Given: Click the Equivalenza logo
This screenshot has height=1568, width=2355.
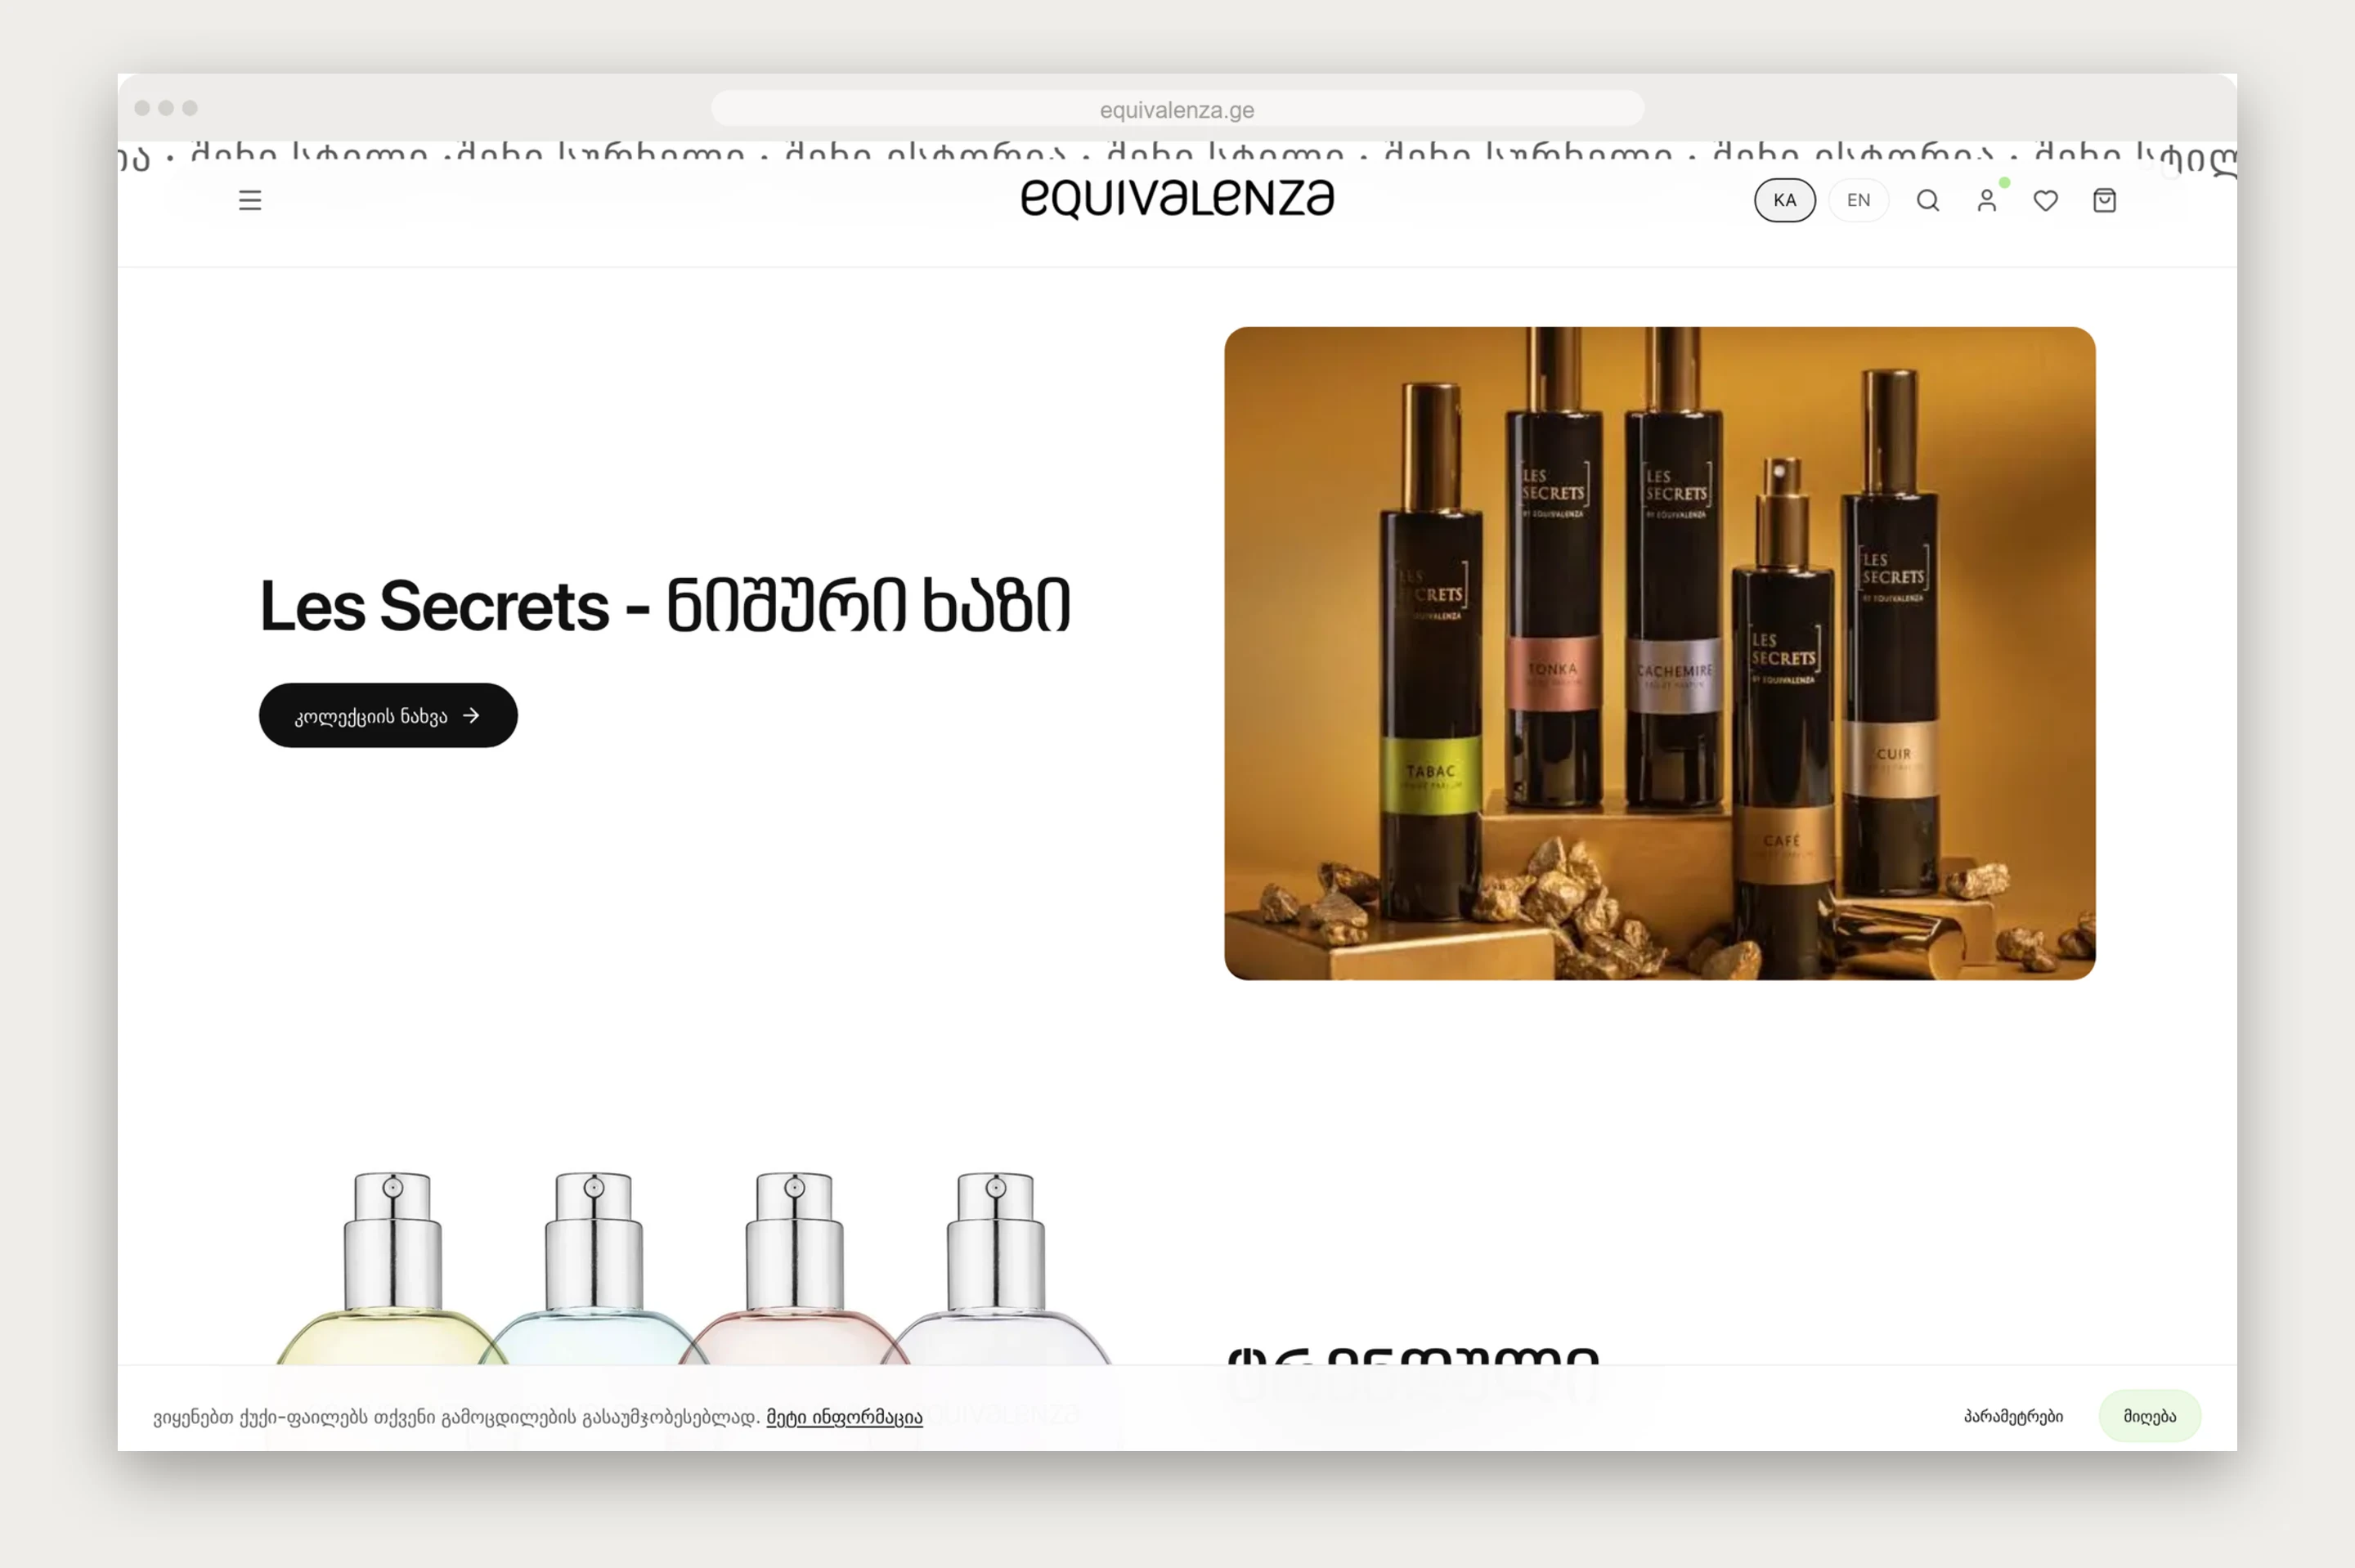Looking at the screenshot, I should click(x=1177, y=198).
